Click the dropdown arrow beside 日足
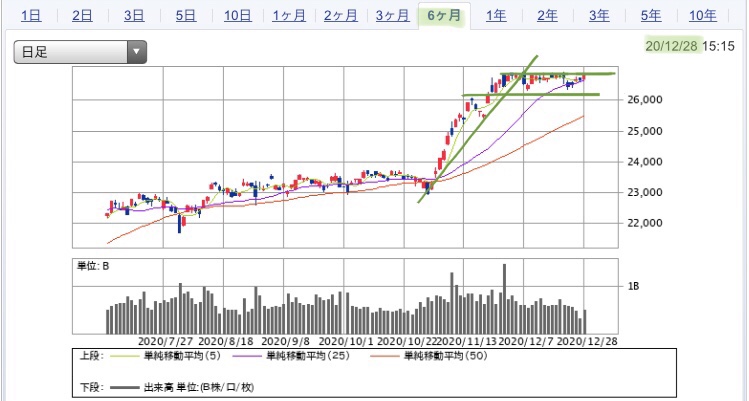 click(x=137, y=52)
